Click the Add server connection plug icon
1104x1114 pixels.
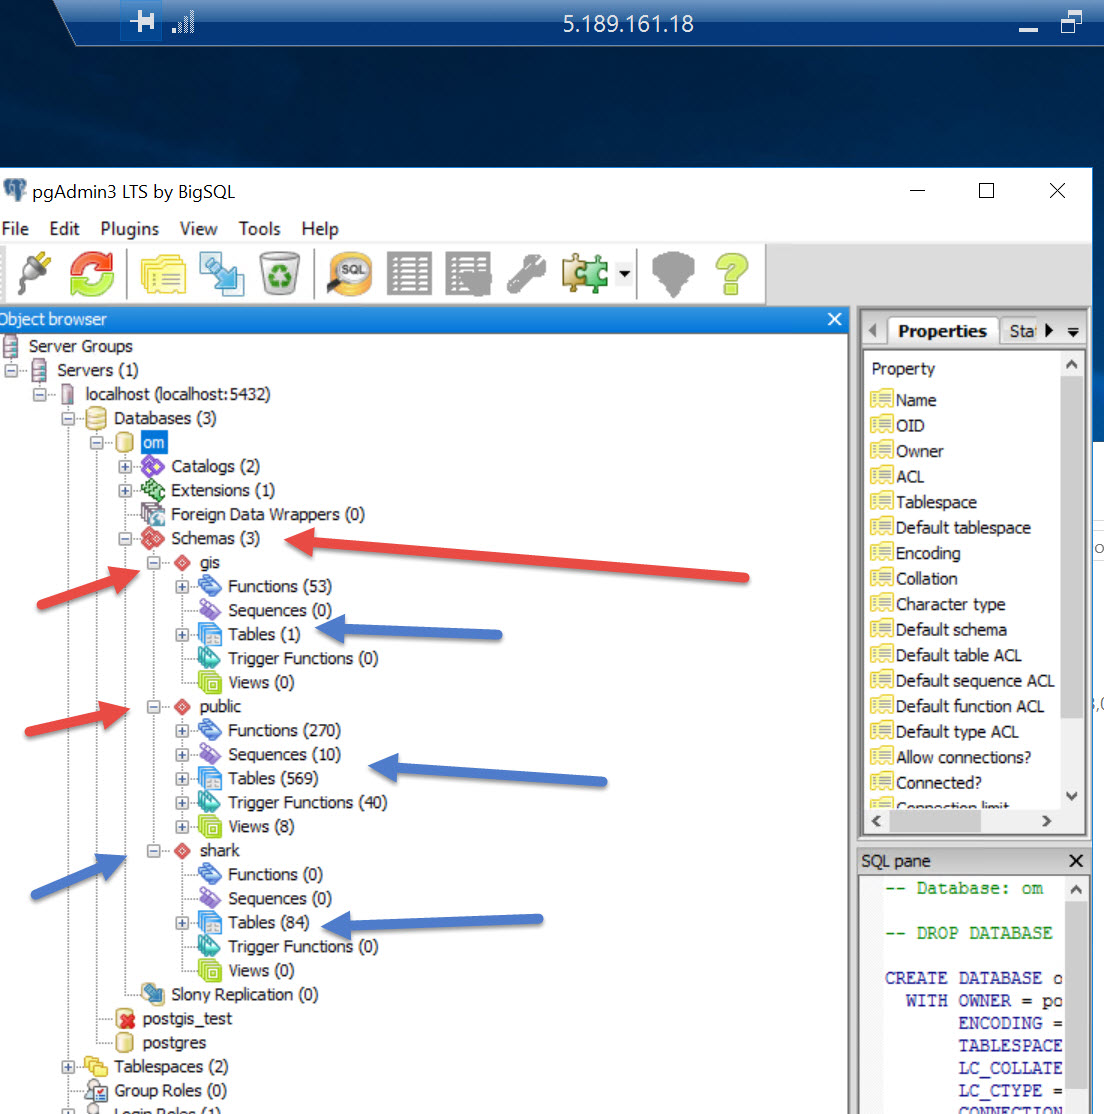coord(35,272)
